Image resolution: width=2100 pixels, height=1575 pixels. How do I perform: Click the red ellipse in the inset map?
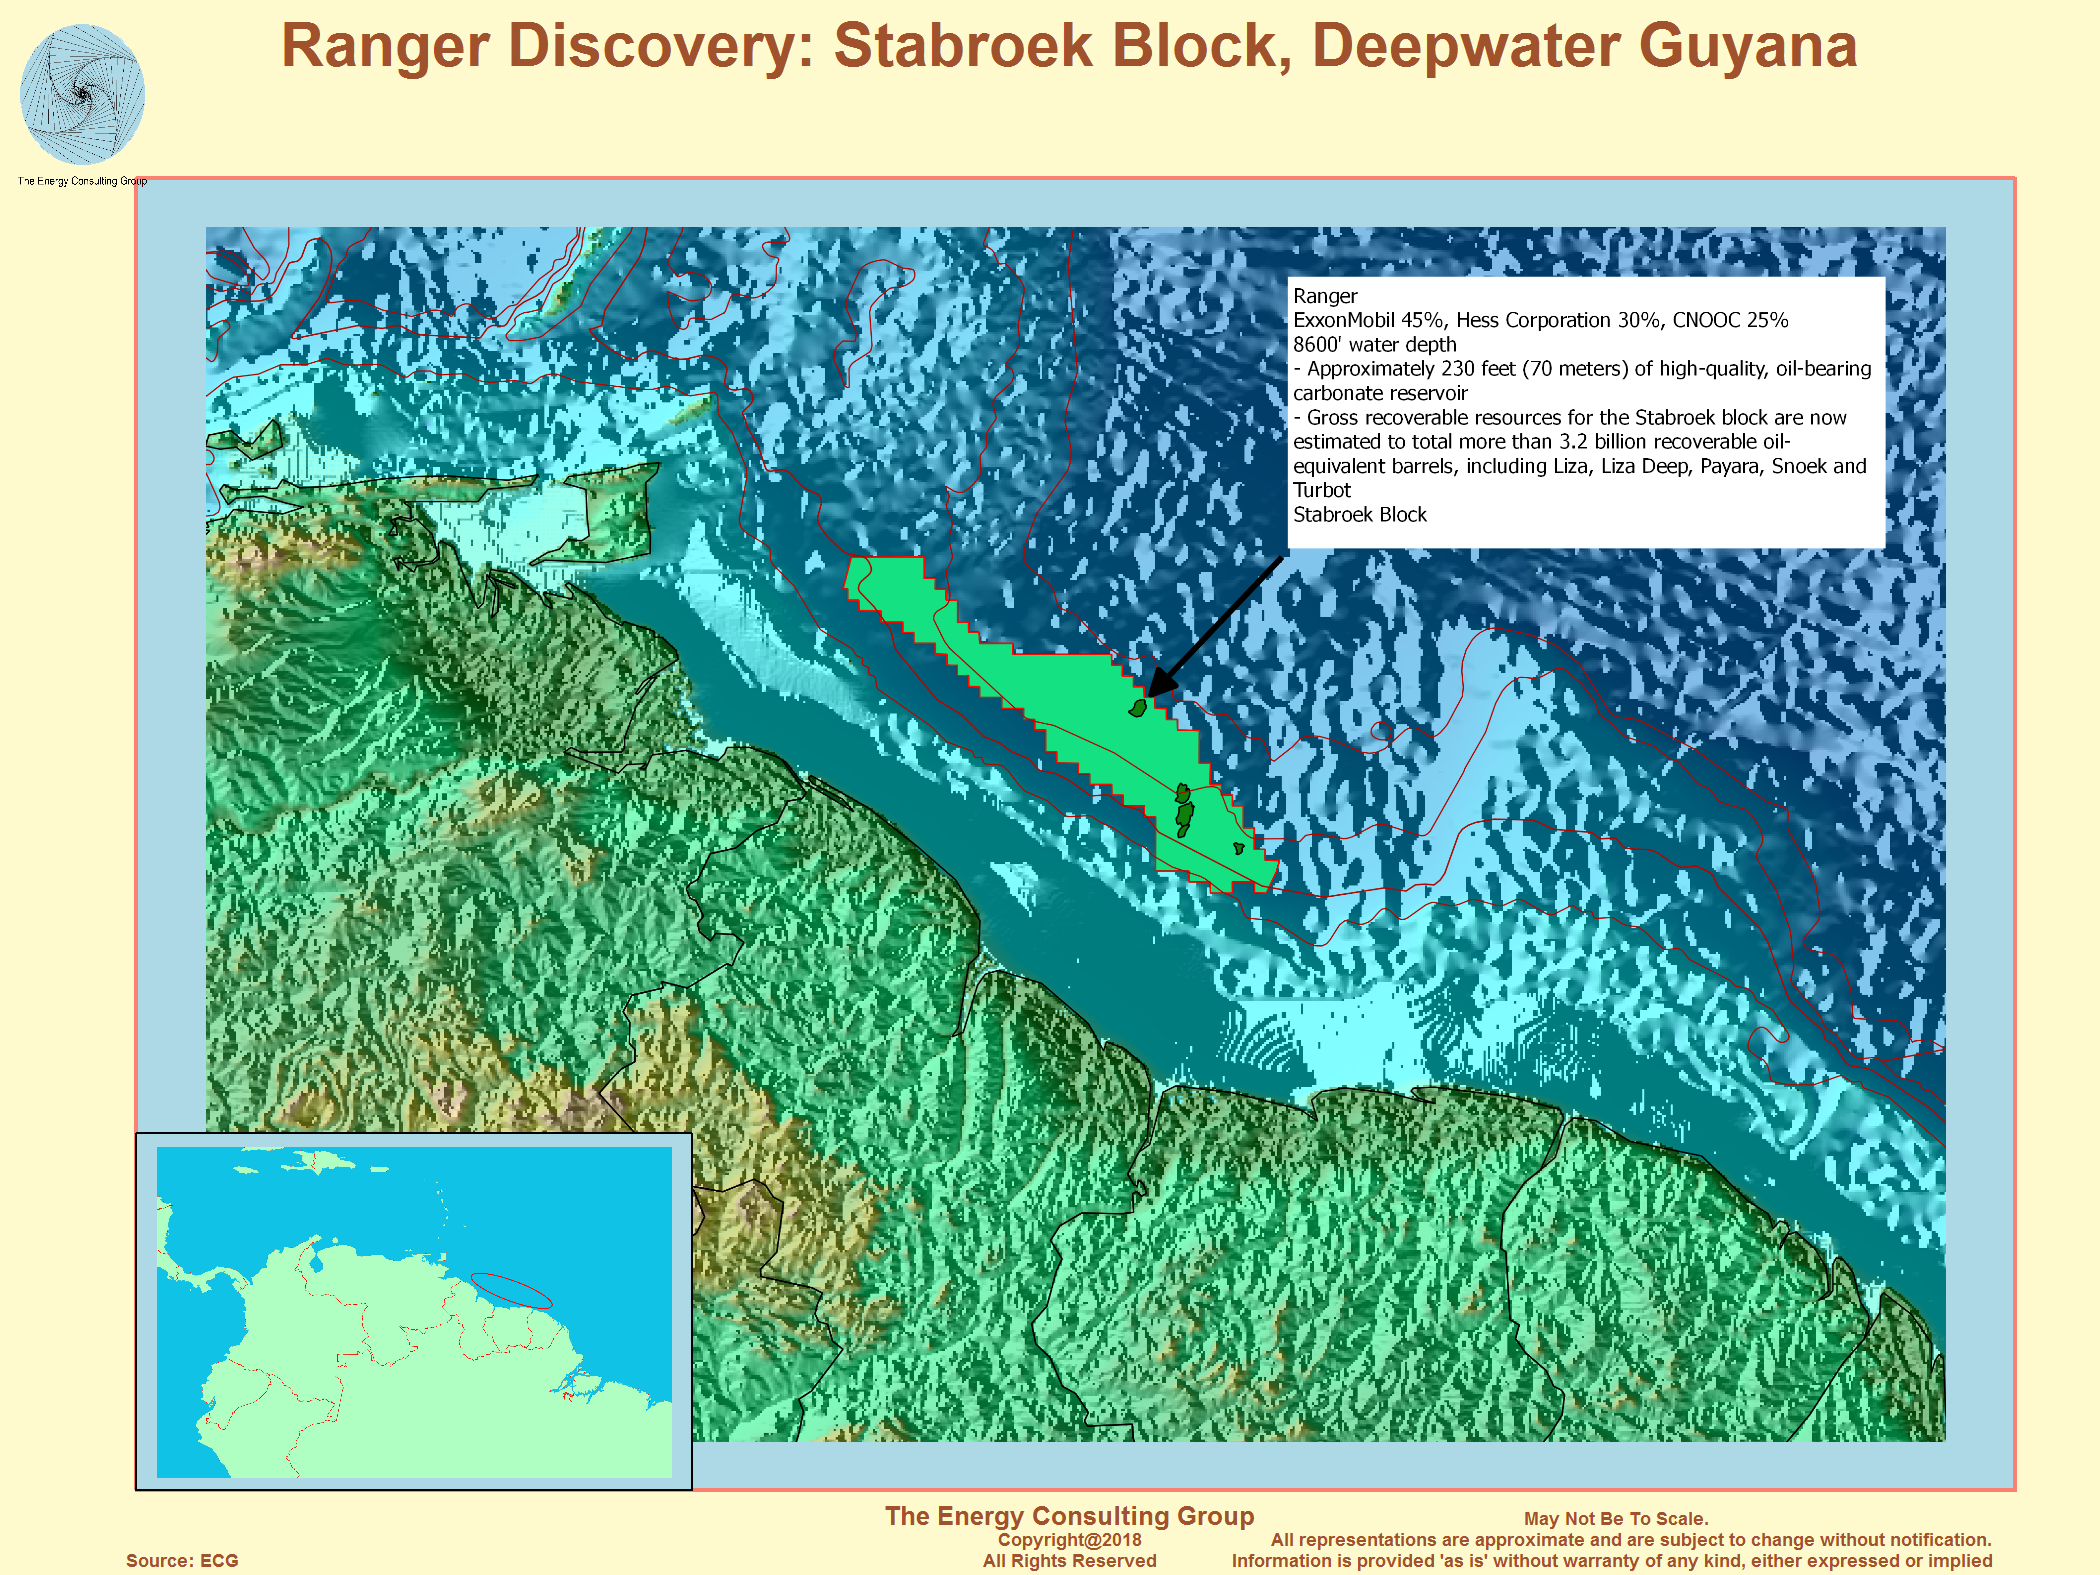point(511,1291)
